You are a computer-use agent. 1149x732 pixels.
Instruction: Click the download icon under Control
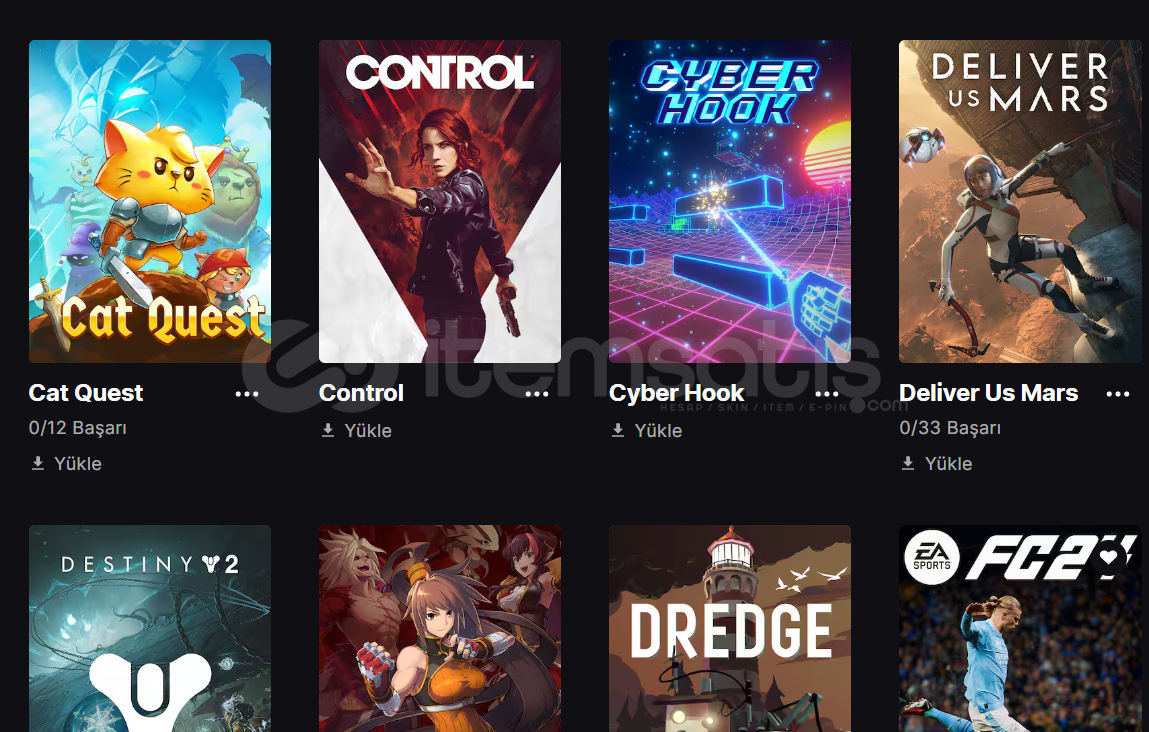click(328, 430)
